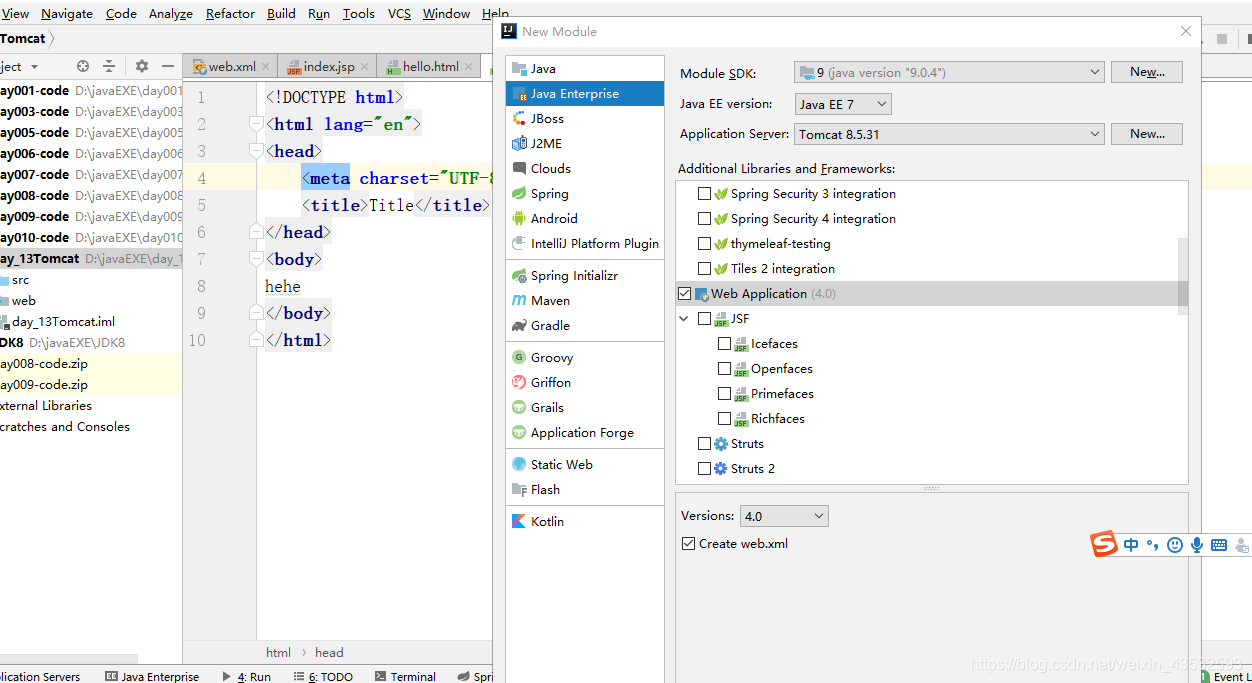Enable Primefaces checkbox
Screen dimensions: 1252x683
click(x=724, y=394)
